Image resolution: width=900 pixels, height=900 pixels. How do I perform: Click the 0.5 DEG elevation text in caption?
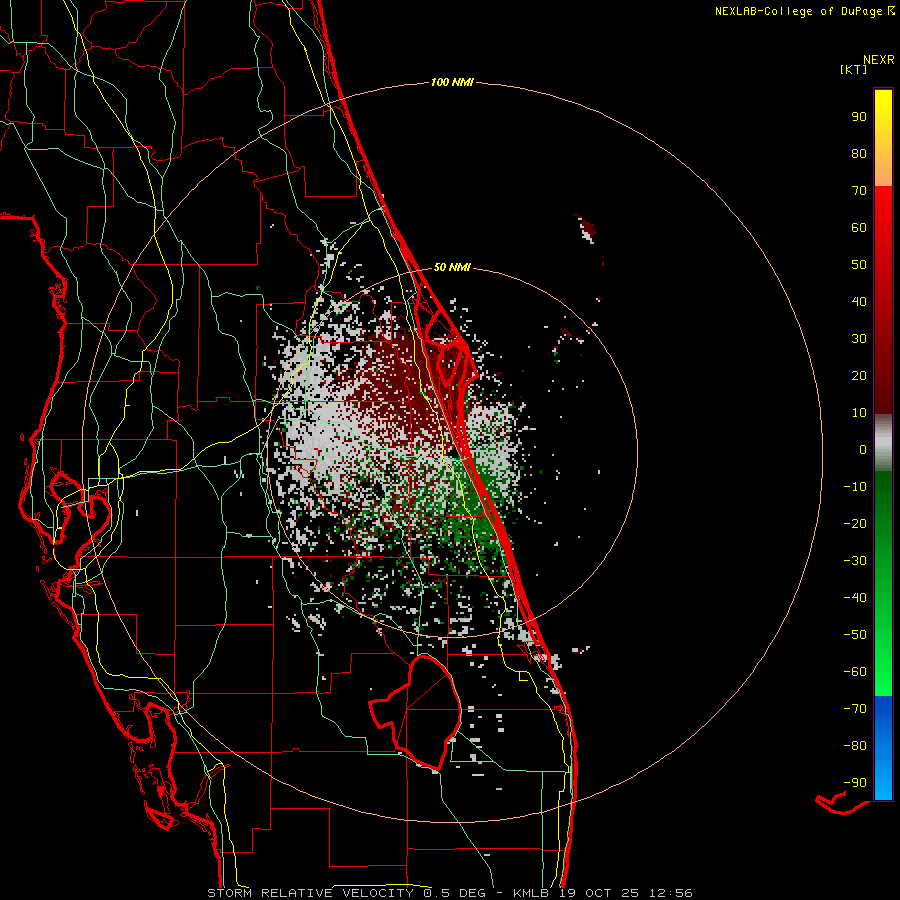point(455,893)
